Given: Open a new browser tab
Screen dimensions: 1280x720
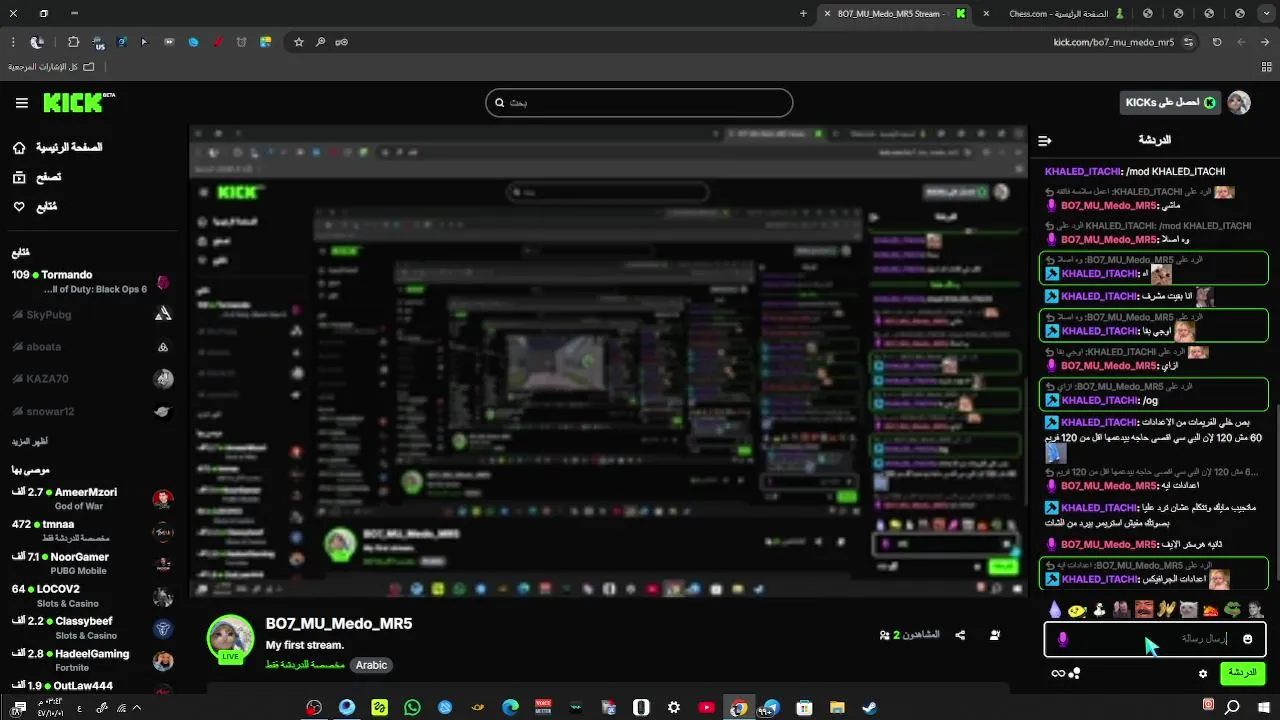Looking at the screenshot, I should point(803,14).
